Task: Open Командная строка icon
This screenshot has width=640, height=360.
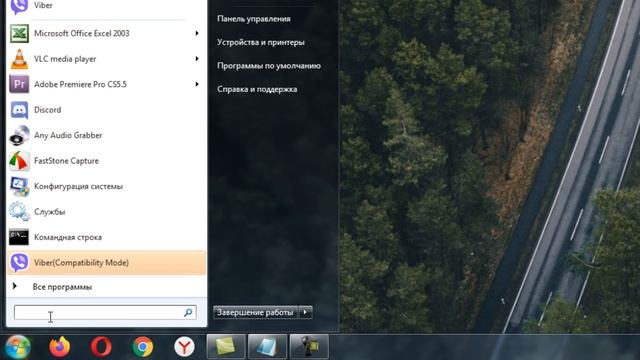Action: (x=19, y=237)
